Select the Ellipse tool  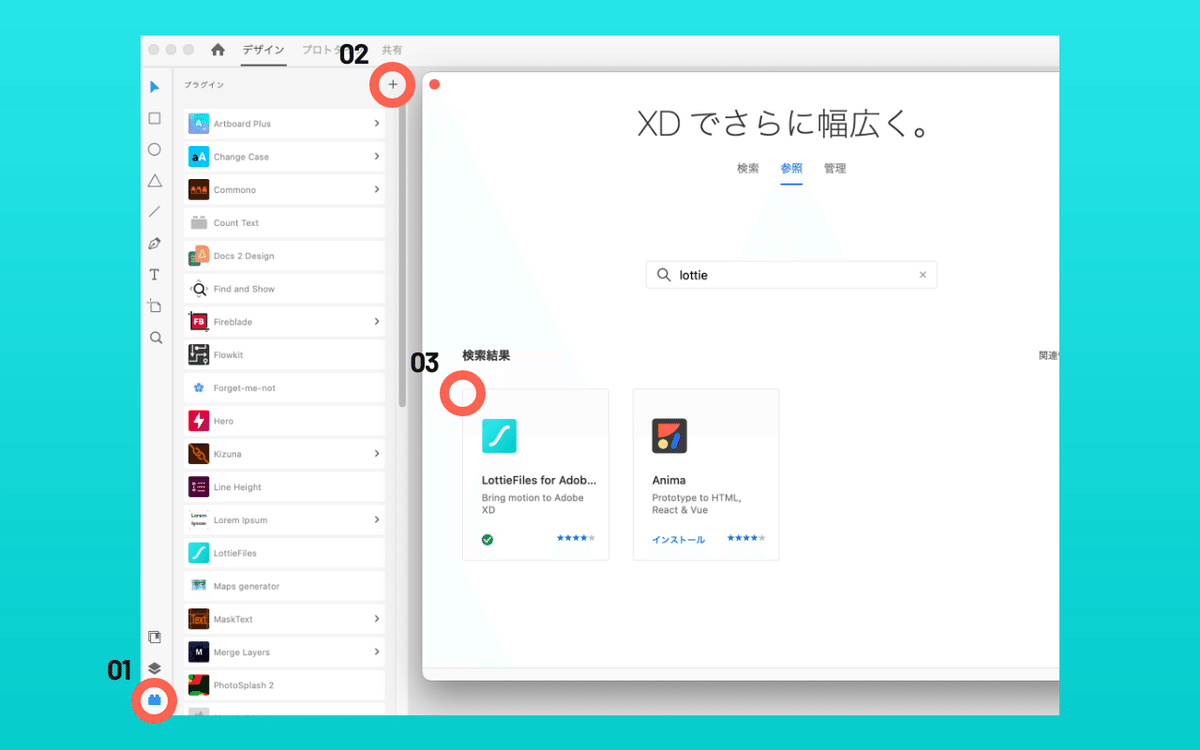[154, 149]
